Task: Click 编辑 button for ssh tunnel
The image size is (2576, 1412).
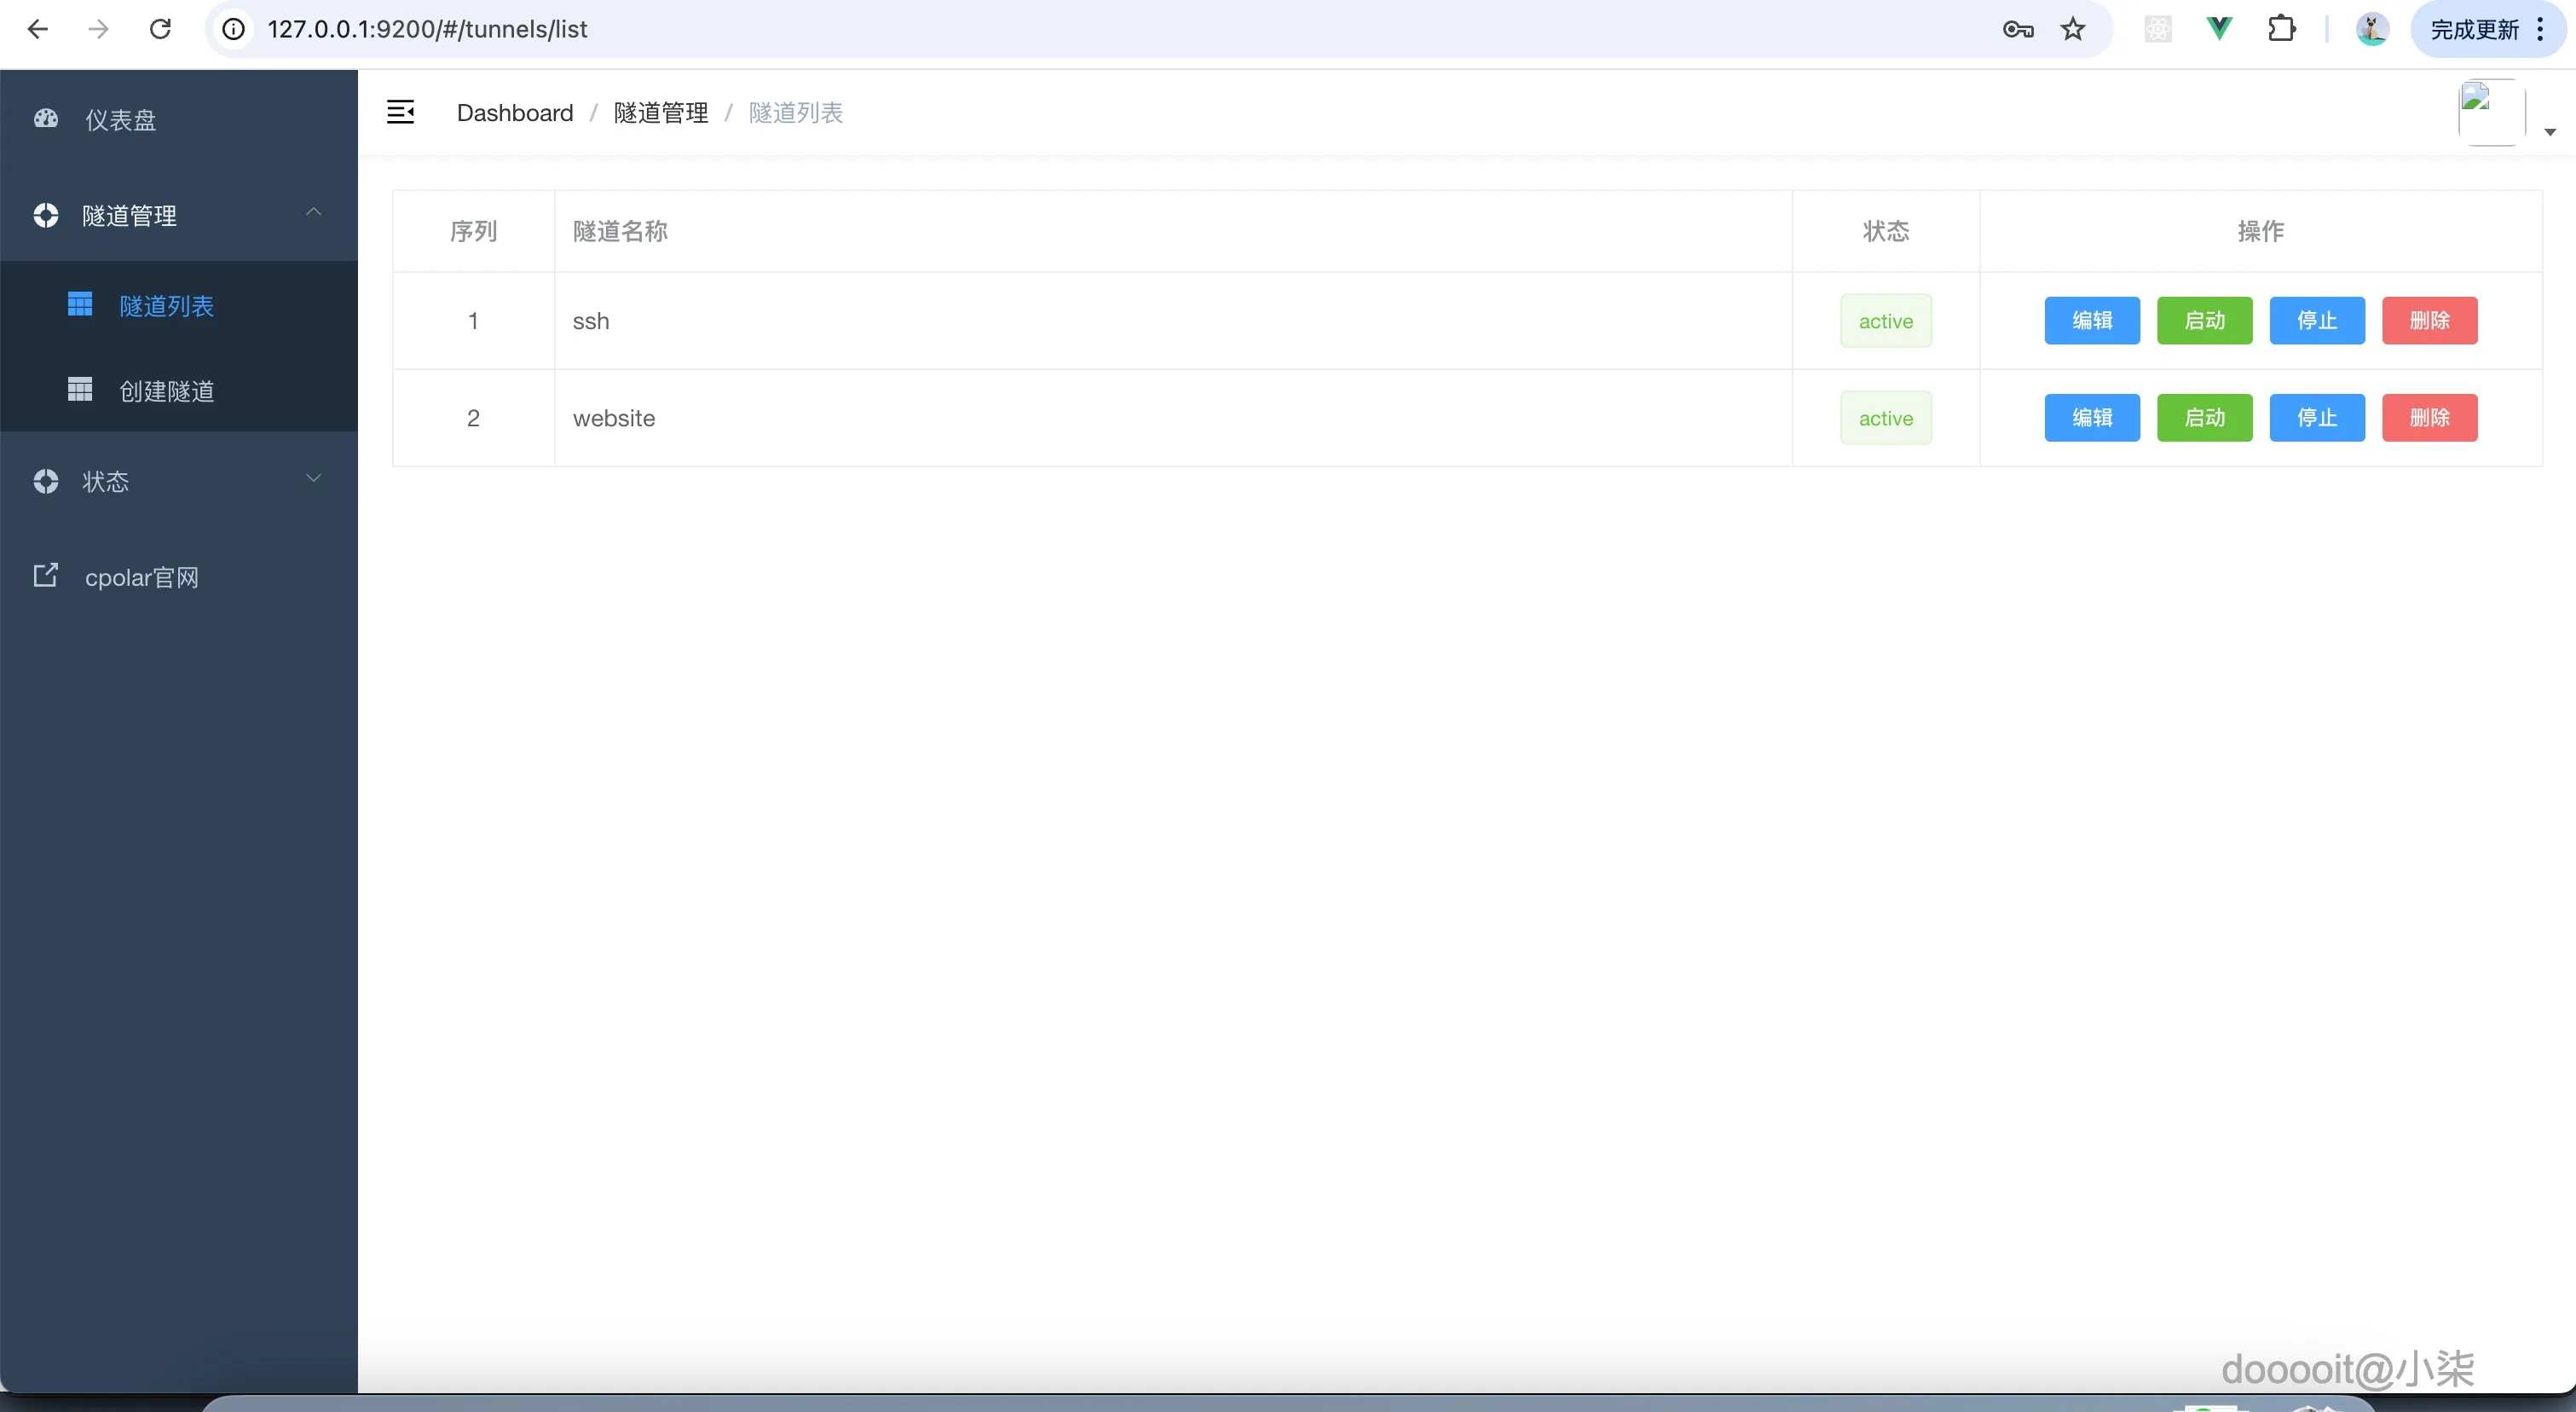Action: pos(2091,320)
